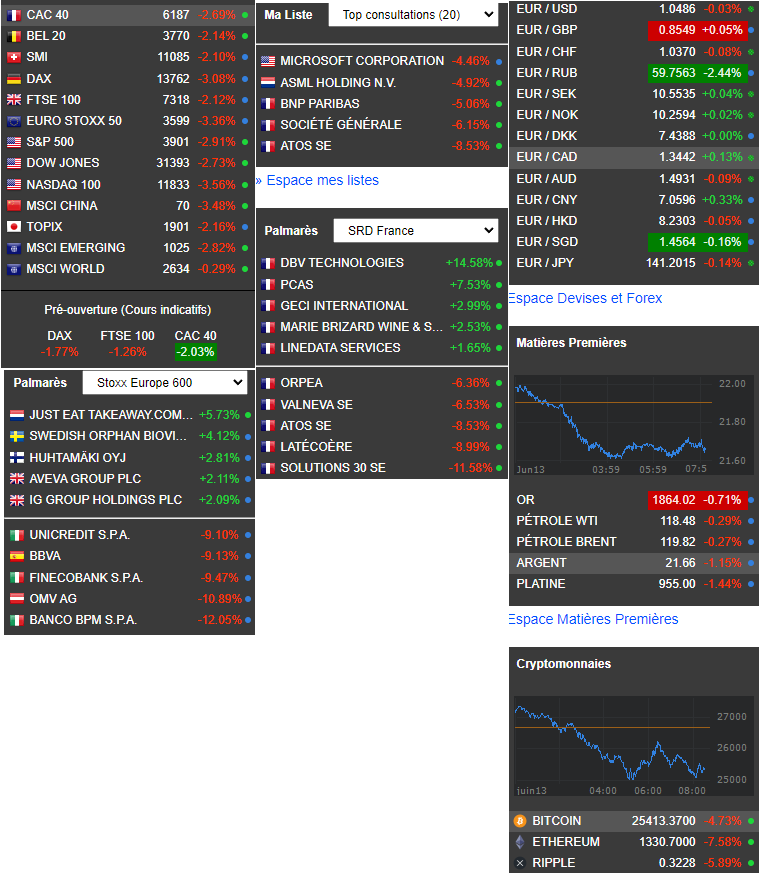Select the MSCI WORLD index row
Screen dimensions: 761x873
(127, 269)
